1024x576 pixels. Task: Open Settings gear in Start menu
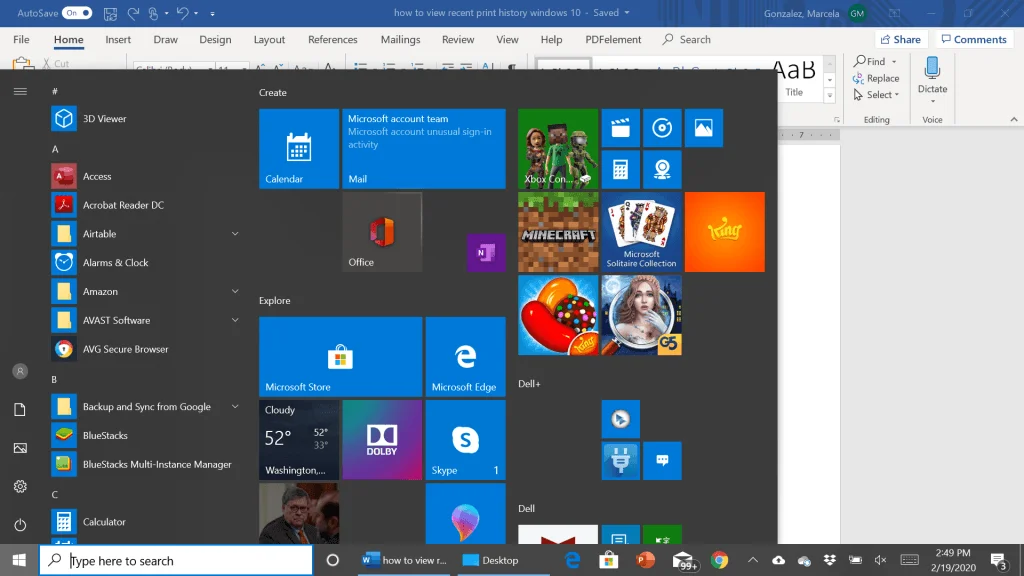coord(20,487)
